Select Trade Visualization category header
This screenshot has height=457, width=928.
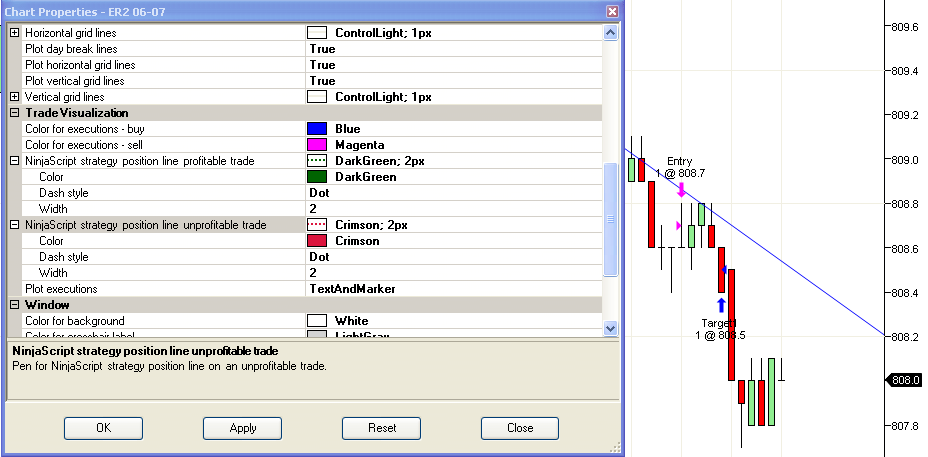pyautogui.click(x=76, y=113)
